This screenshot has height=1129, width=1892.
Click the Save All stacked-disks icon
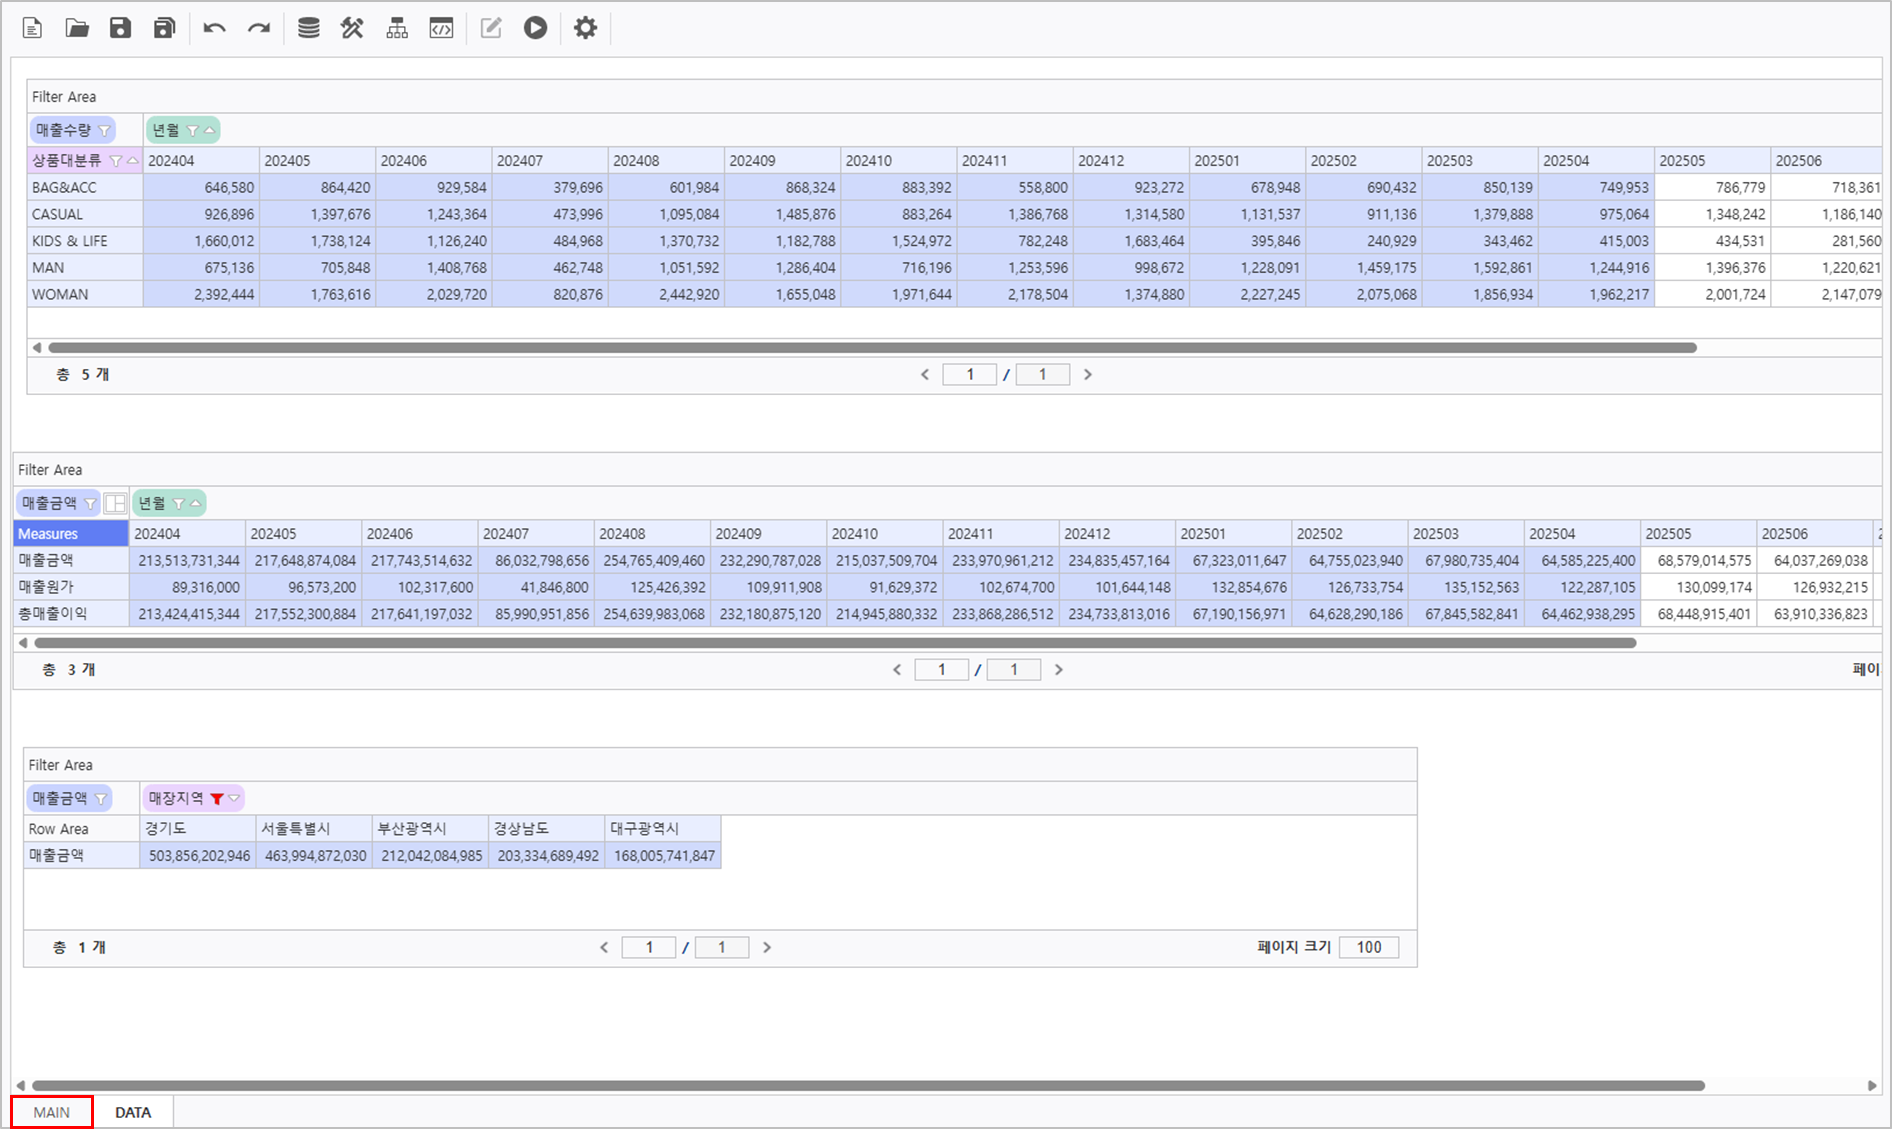point(164,28)
